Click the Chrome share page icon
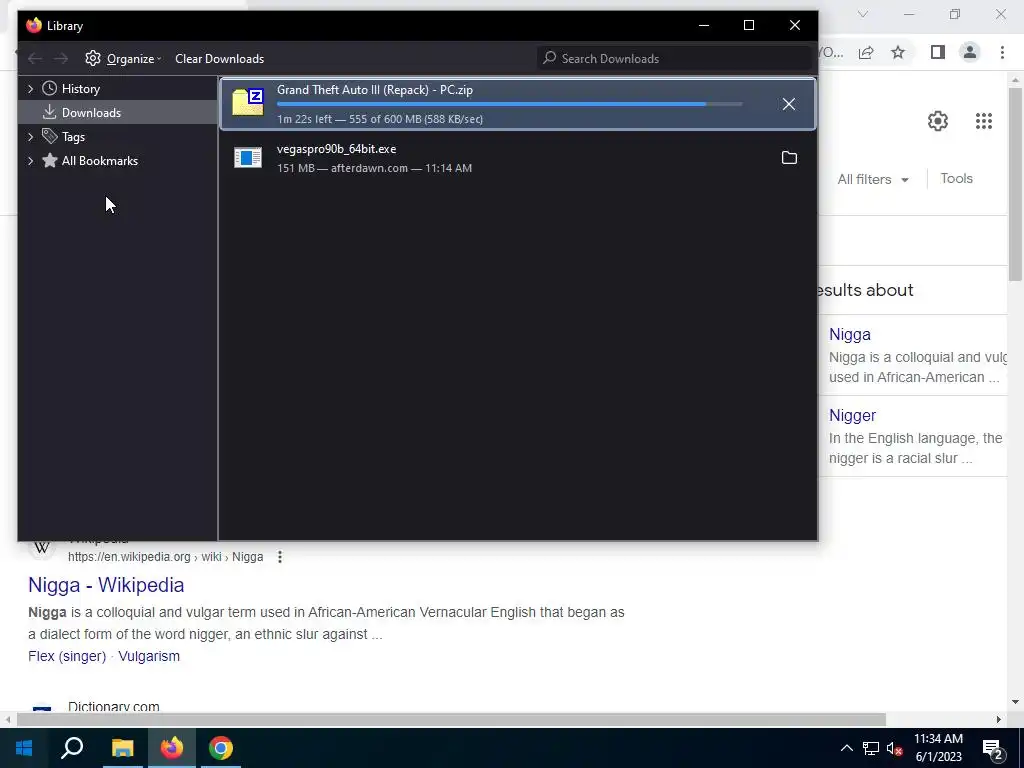 866,52
